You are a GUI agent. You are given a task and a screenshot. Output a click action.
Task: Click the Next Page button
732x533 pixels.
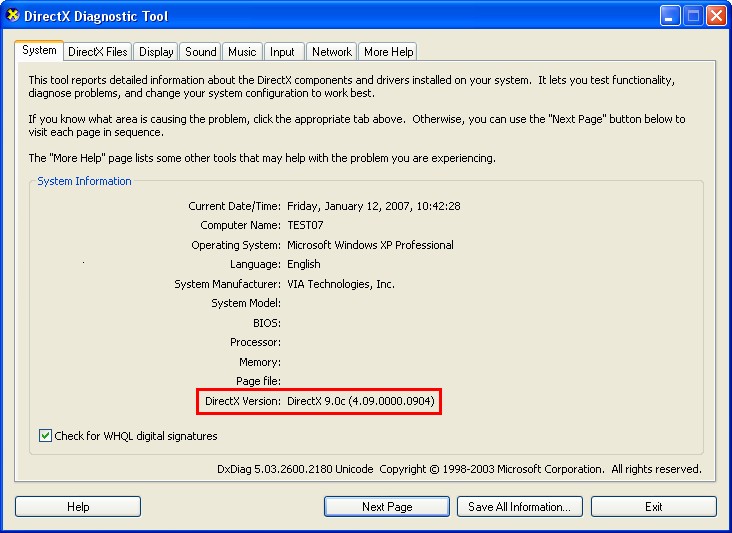click(387, 507)
